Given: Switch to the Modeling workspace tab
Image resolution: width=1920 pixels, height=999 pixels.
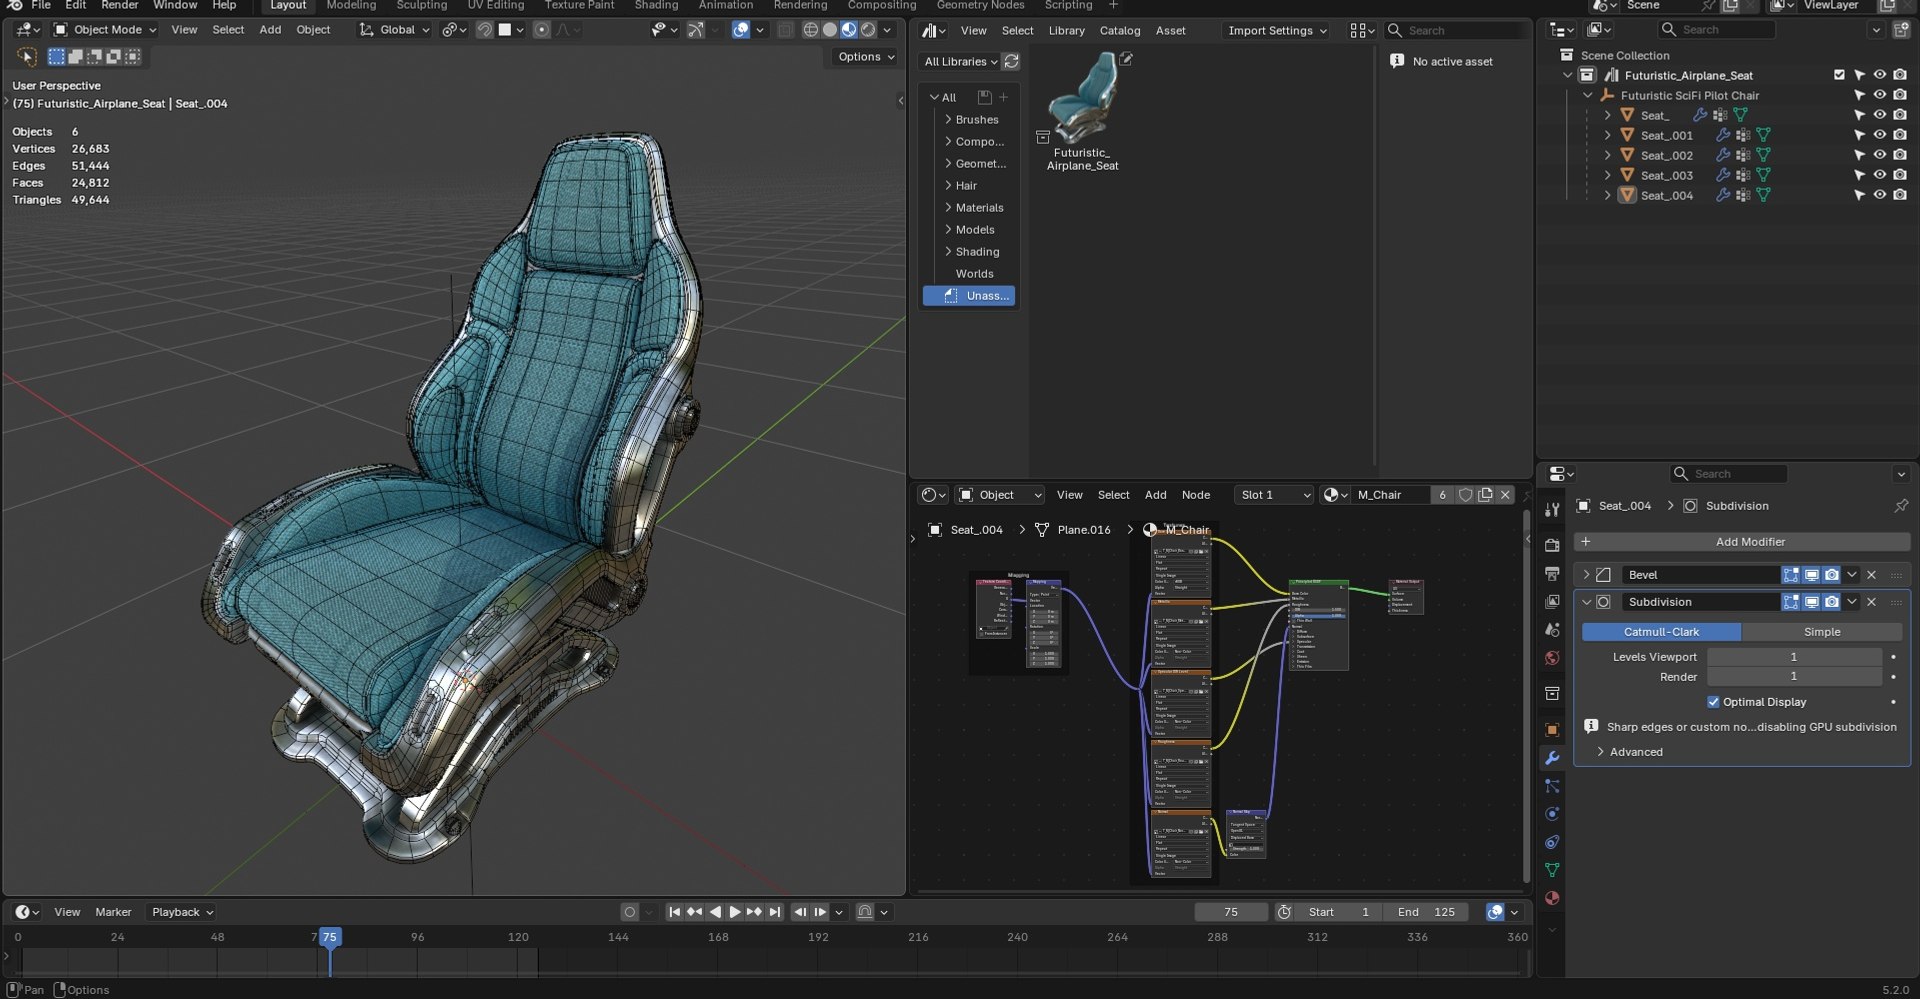Looking at the screenshot, I should [351, 5].
